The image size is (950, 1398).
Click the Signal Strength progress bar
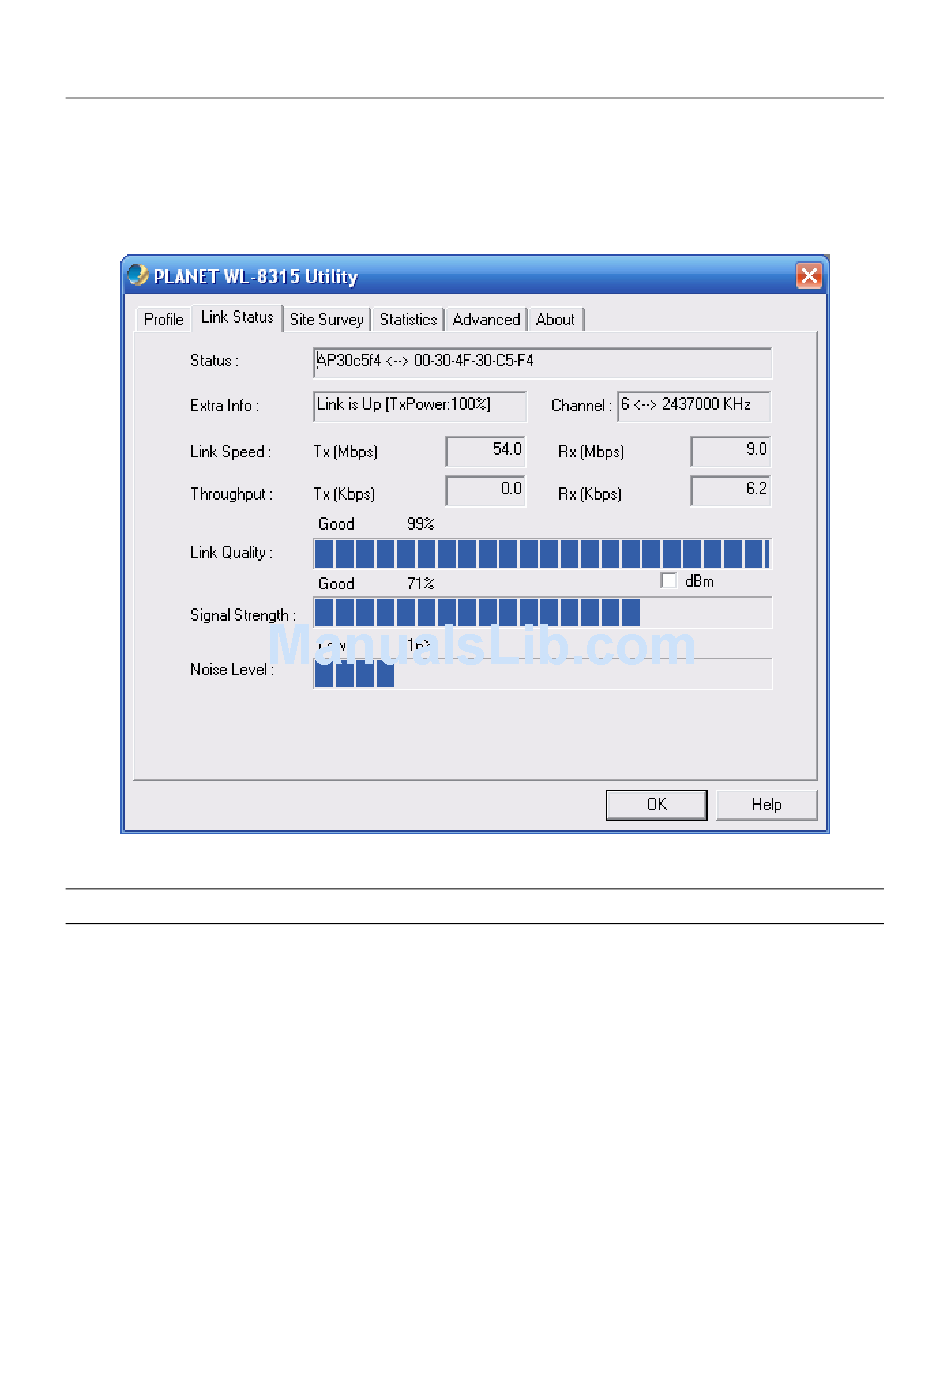pyautogui.click(x=542, y=613)
